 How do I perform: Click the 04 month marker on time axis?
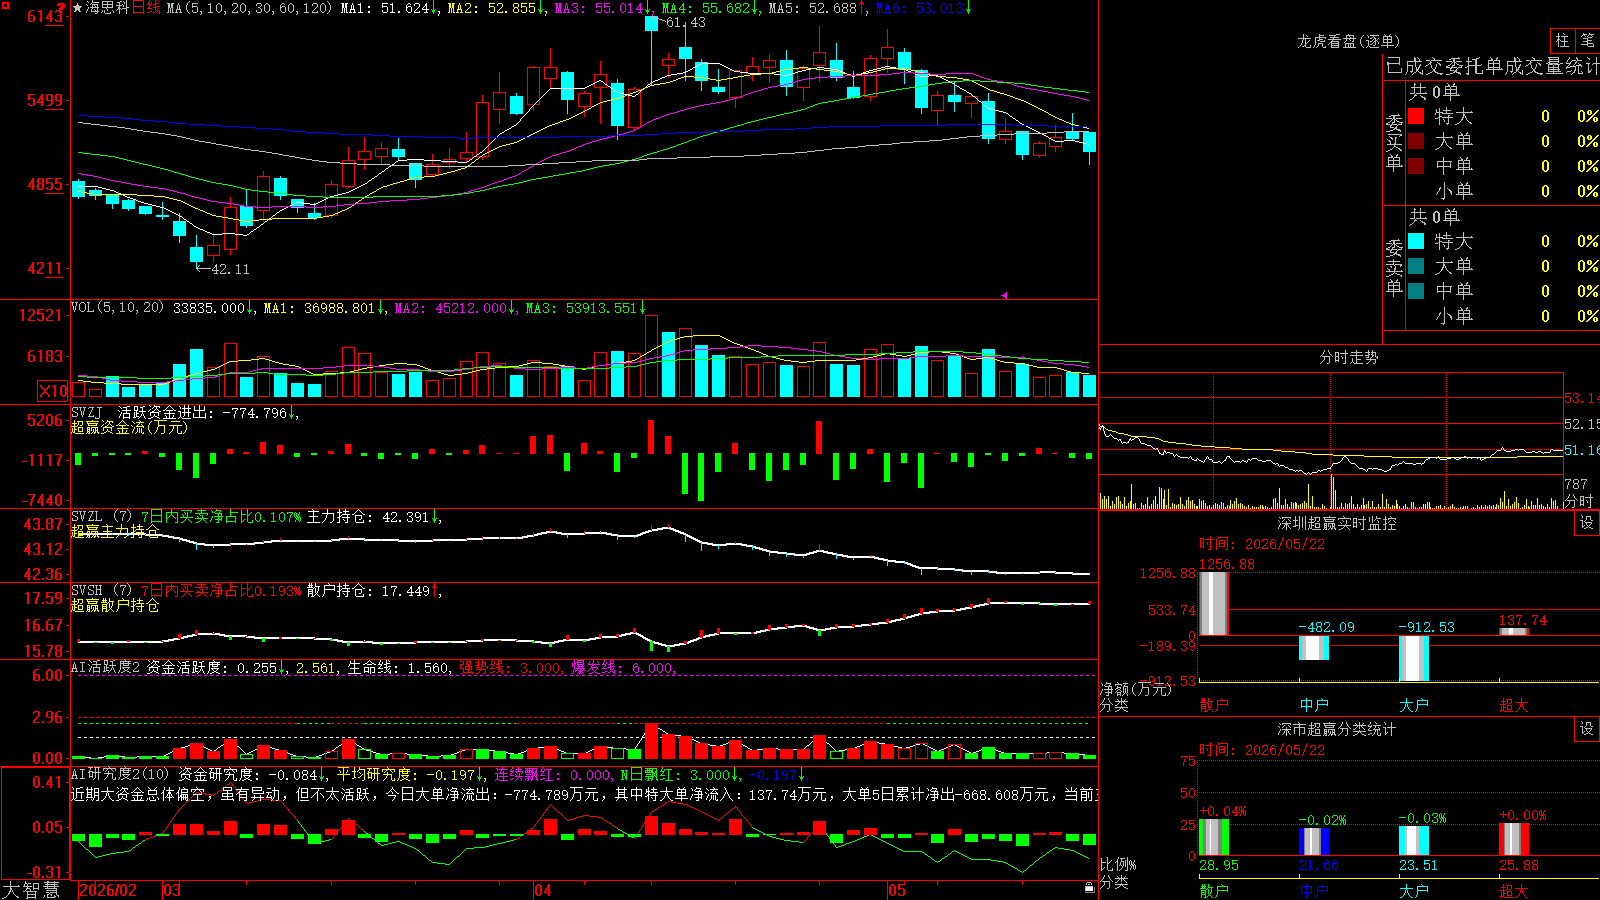(543, 890)
